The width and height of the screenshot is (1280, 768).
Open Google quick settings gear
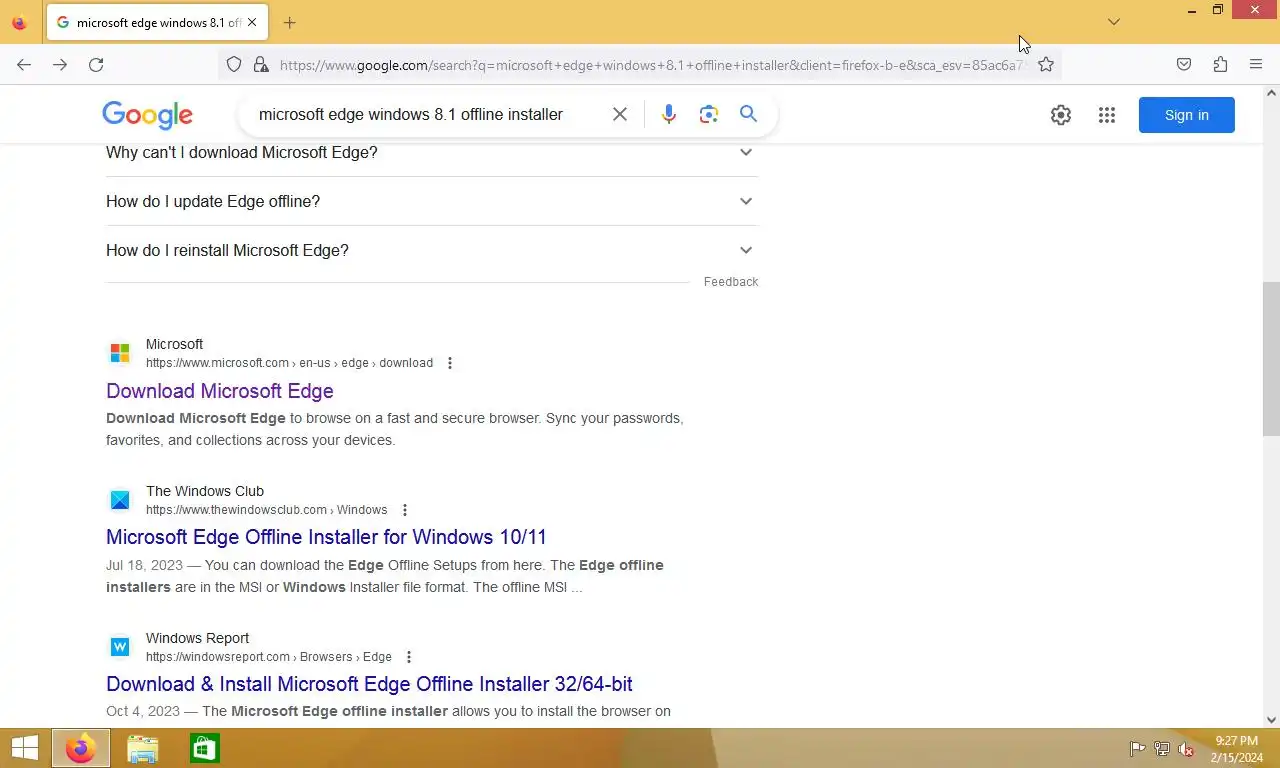1061,115
